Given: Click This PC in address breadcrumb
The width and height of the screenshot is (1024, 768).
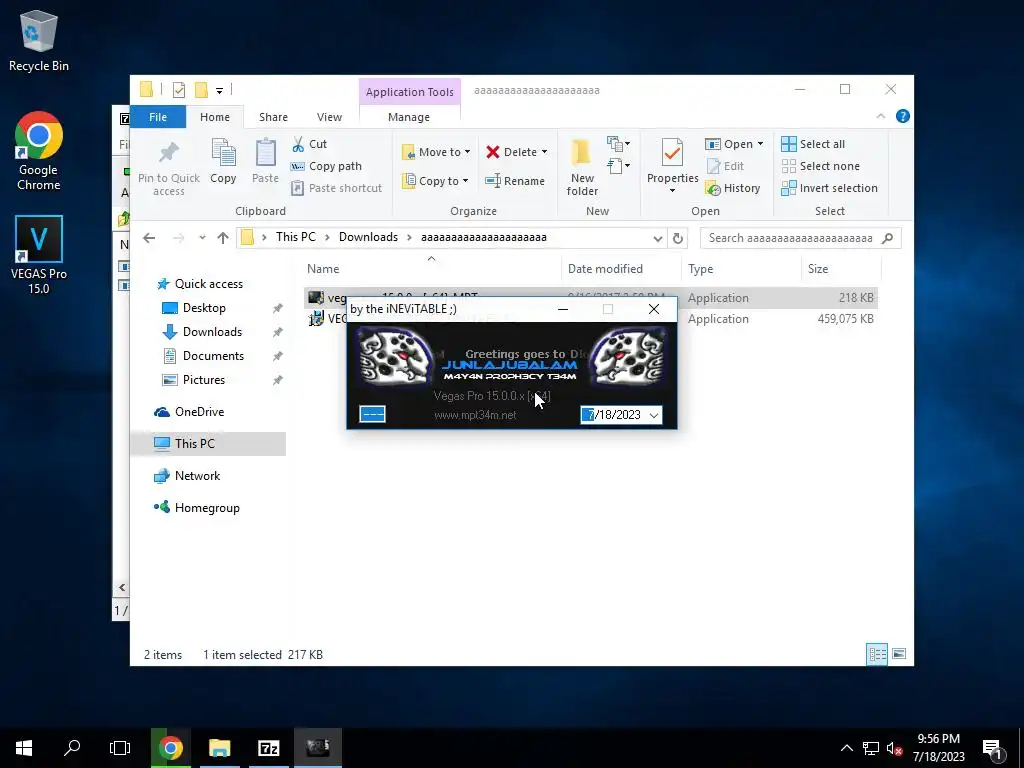Looking at the screenshot, I should pos(295,237).
